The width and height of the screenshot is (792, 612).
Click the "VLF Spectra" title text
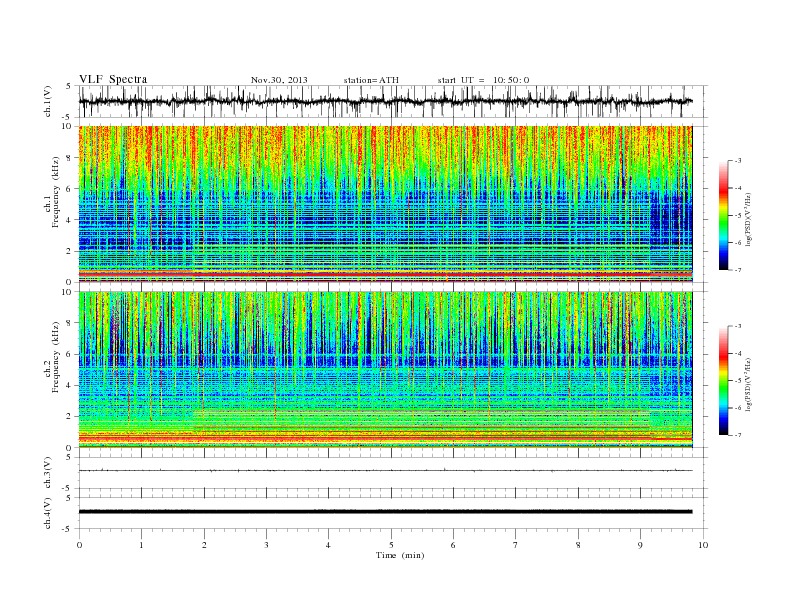click(113, 79)
